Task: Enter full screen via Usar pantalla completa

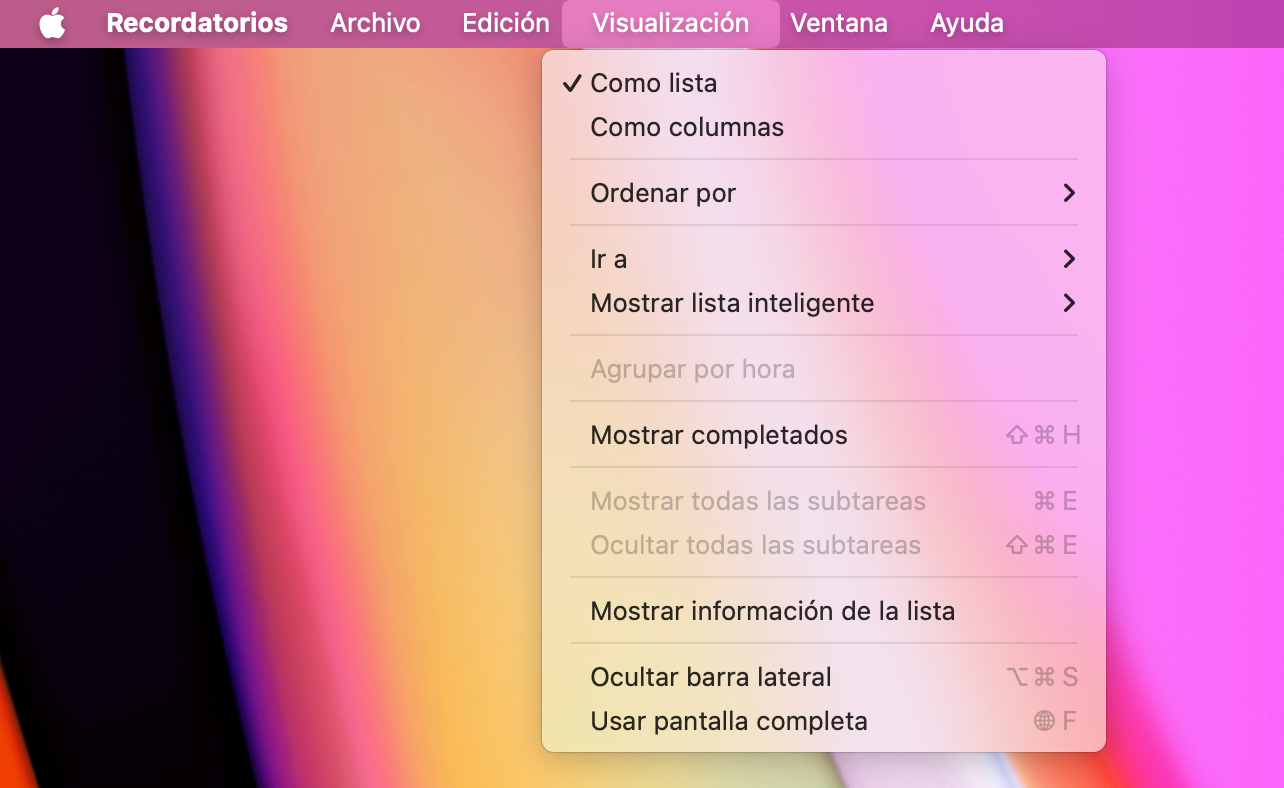Action: tap(730, 721)
